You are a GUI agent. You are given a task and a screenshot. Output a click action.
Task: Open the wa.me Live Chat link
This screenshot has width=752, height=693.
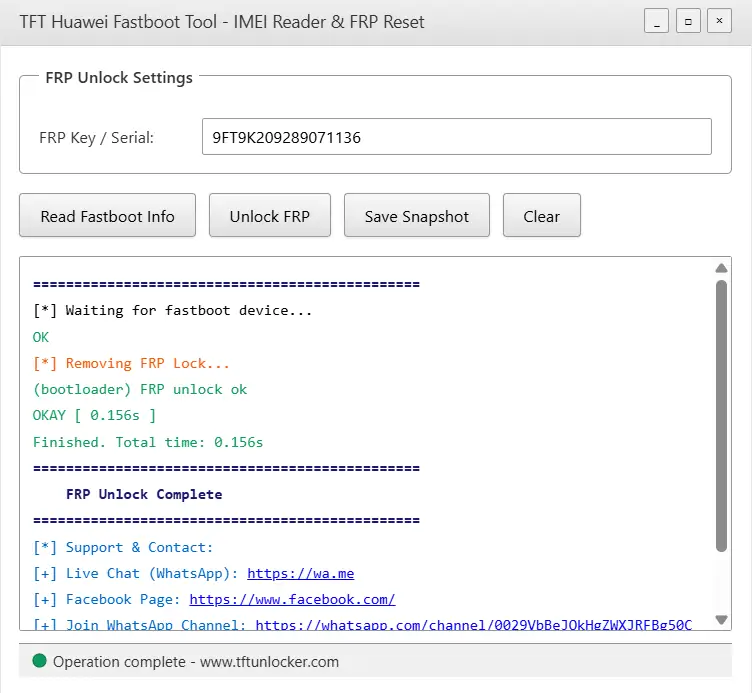pyautogui.click(x=300, y=573)
